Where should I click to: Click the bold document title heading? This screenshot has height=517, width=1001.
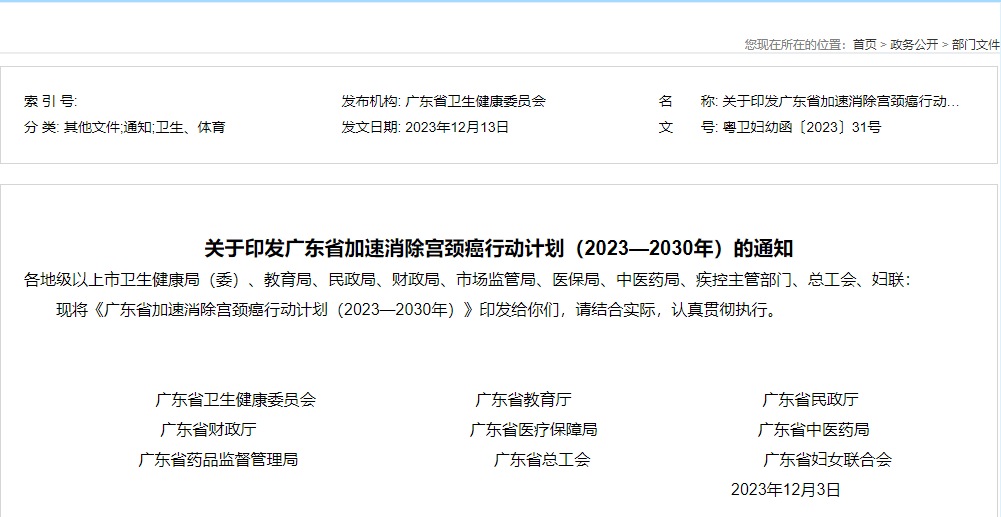[499, 248]
